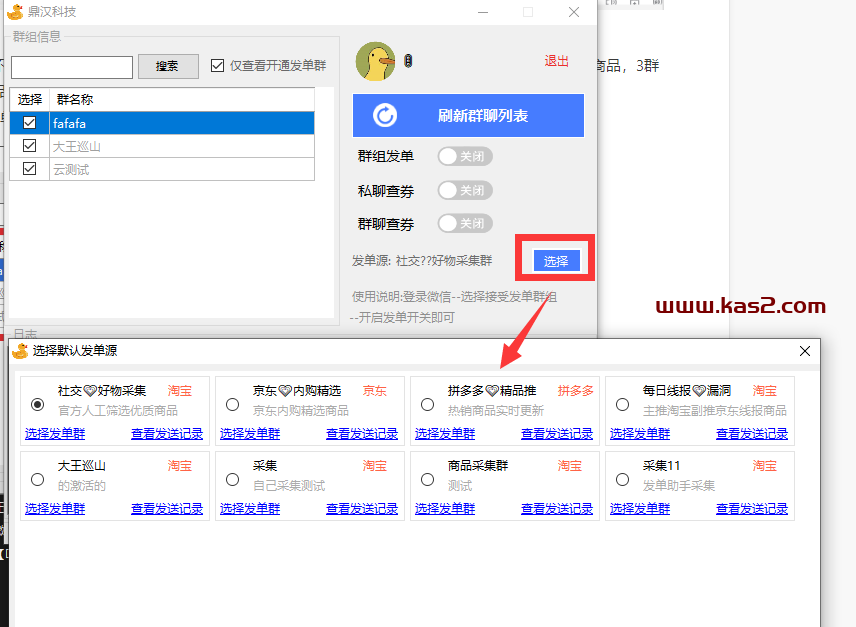Click the yellow duck profile avatar

pos(376,62)
